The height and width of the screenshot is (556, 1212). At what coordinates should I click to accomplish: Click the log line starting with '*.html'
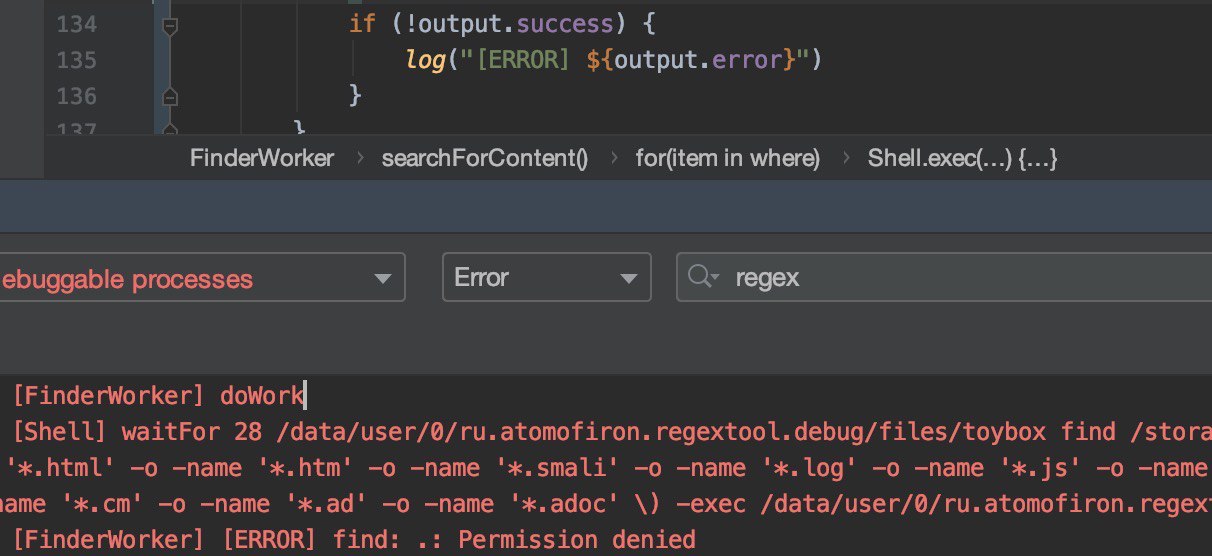click(600, 468)
